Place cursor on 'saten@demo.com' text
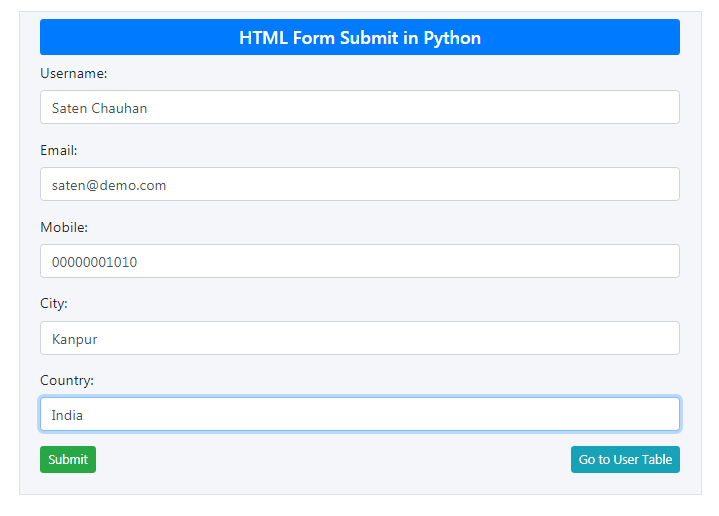The height and width of the screenshot is (516, 719). [x=109, y=185]
